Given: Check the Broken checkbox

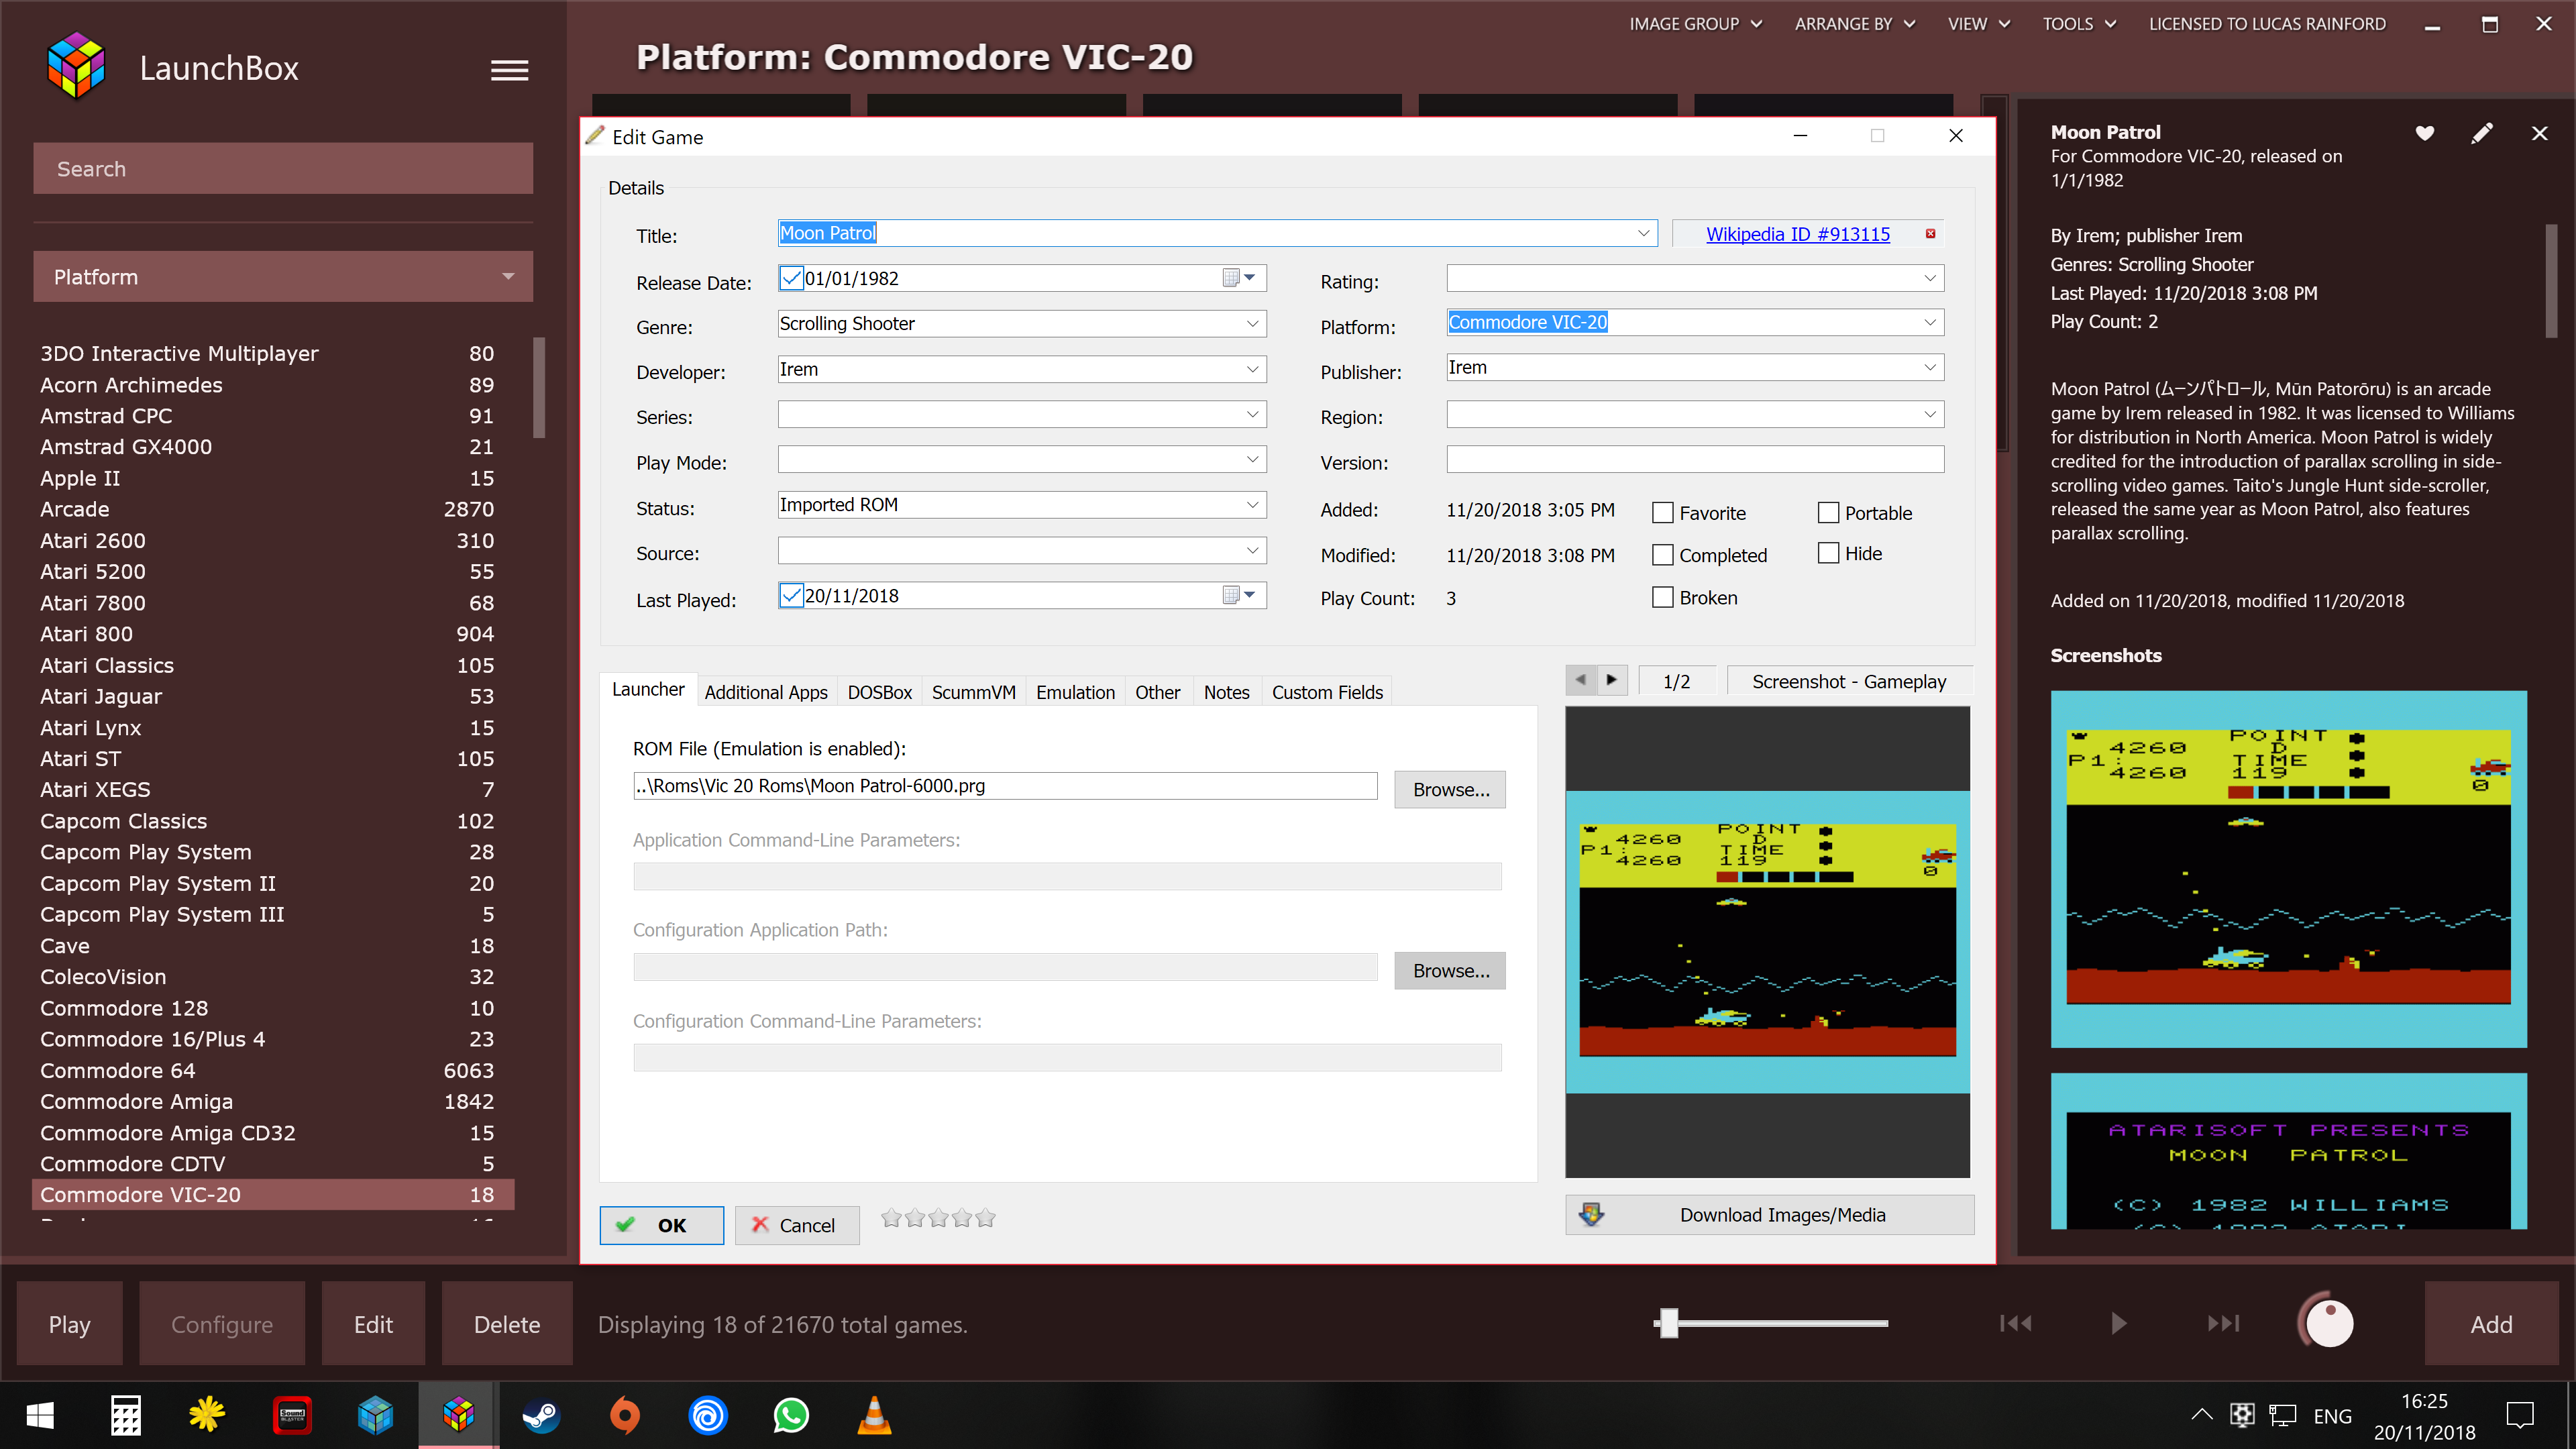Looking at the screenshot, I should (1662, 597).
